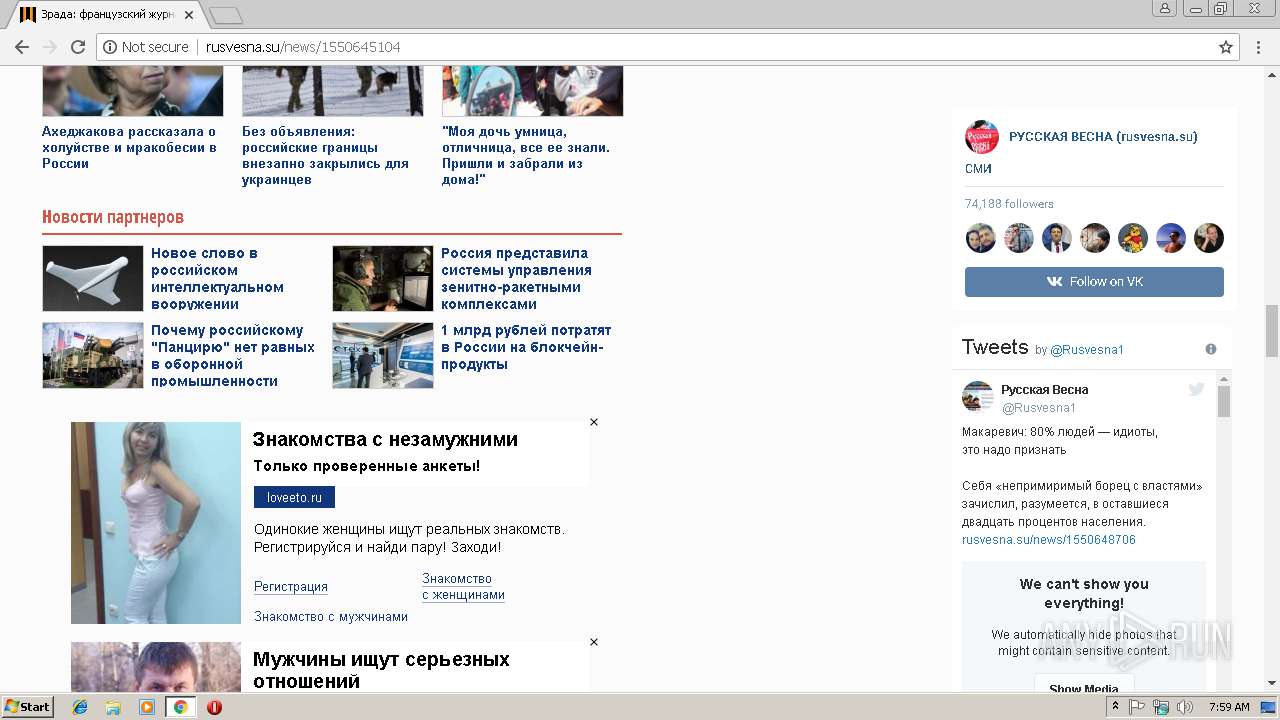Open a new tab with the new tab button
Viewport: 1280px width, 720px height.
click(x=226, y=15)
